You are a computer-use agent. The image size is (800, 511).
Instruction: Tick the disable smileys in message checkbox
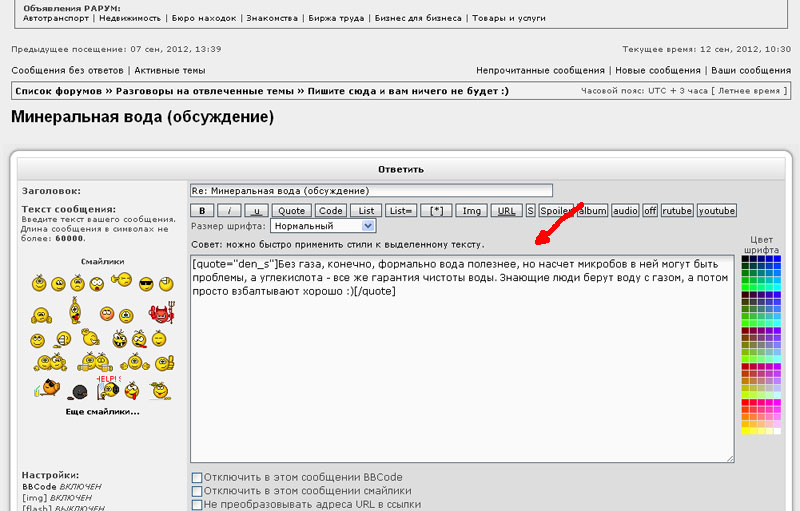tap(197, 491)
